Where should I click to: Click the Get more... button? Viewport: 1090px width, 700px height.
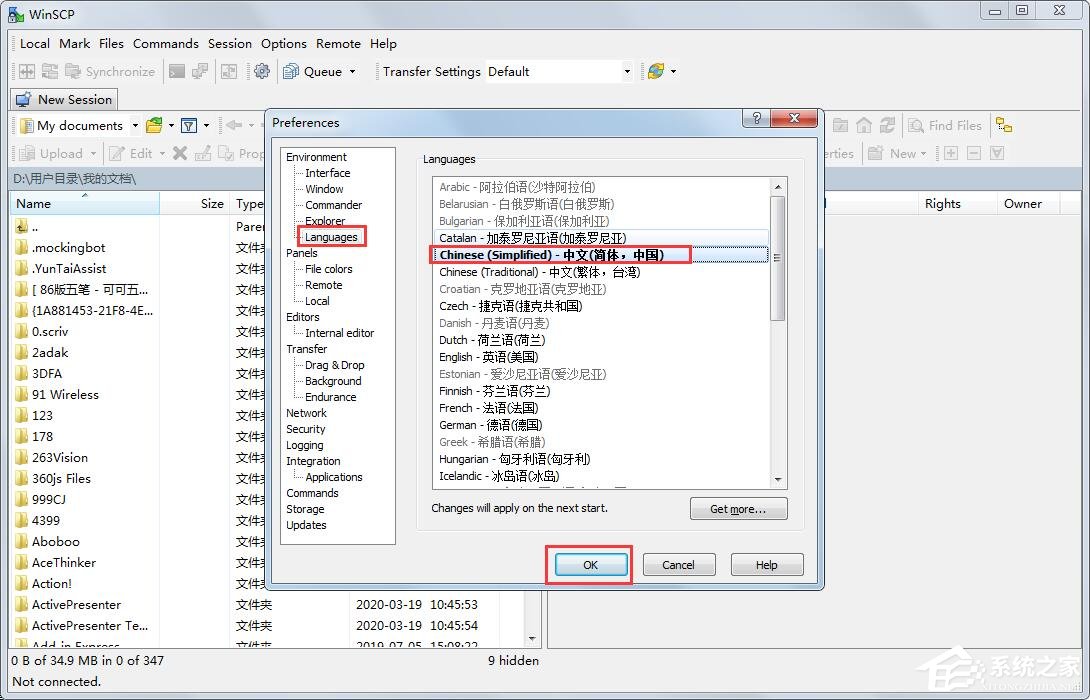coord(738,509)
